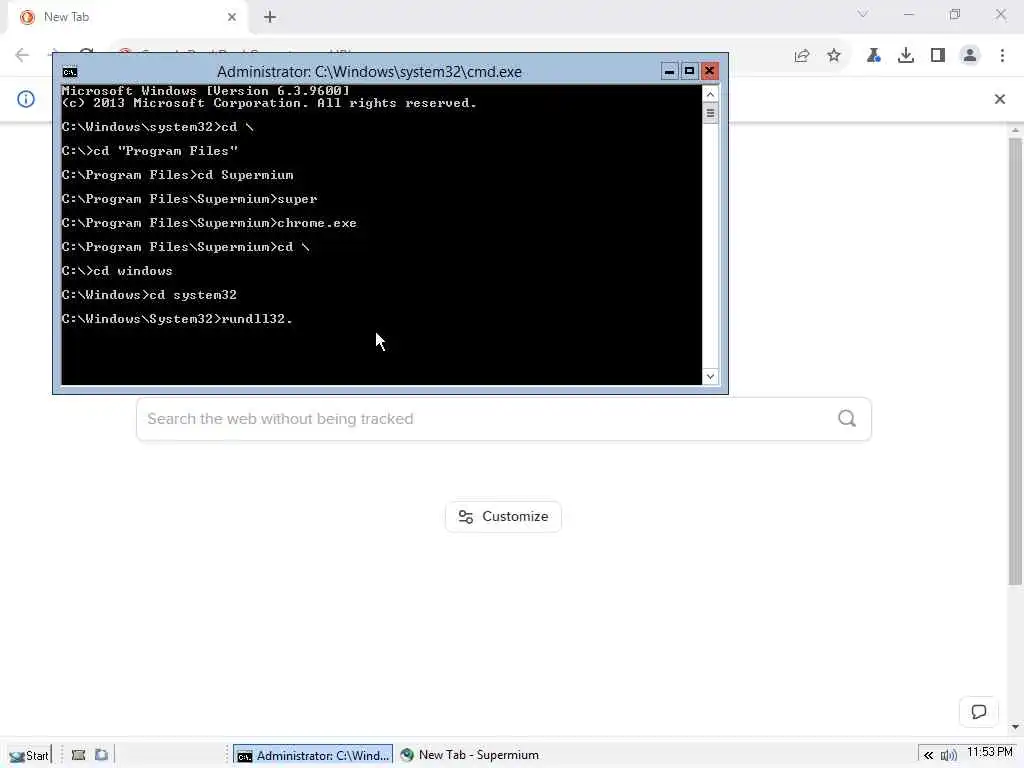Close the cmd.exe window
This screenshot has height=768, width=1024.
click(x=710, y=71)
